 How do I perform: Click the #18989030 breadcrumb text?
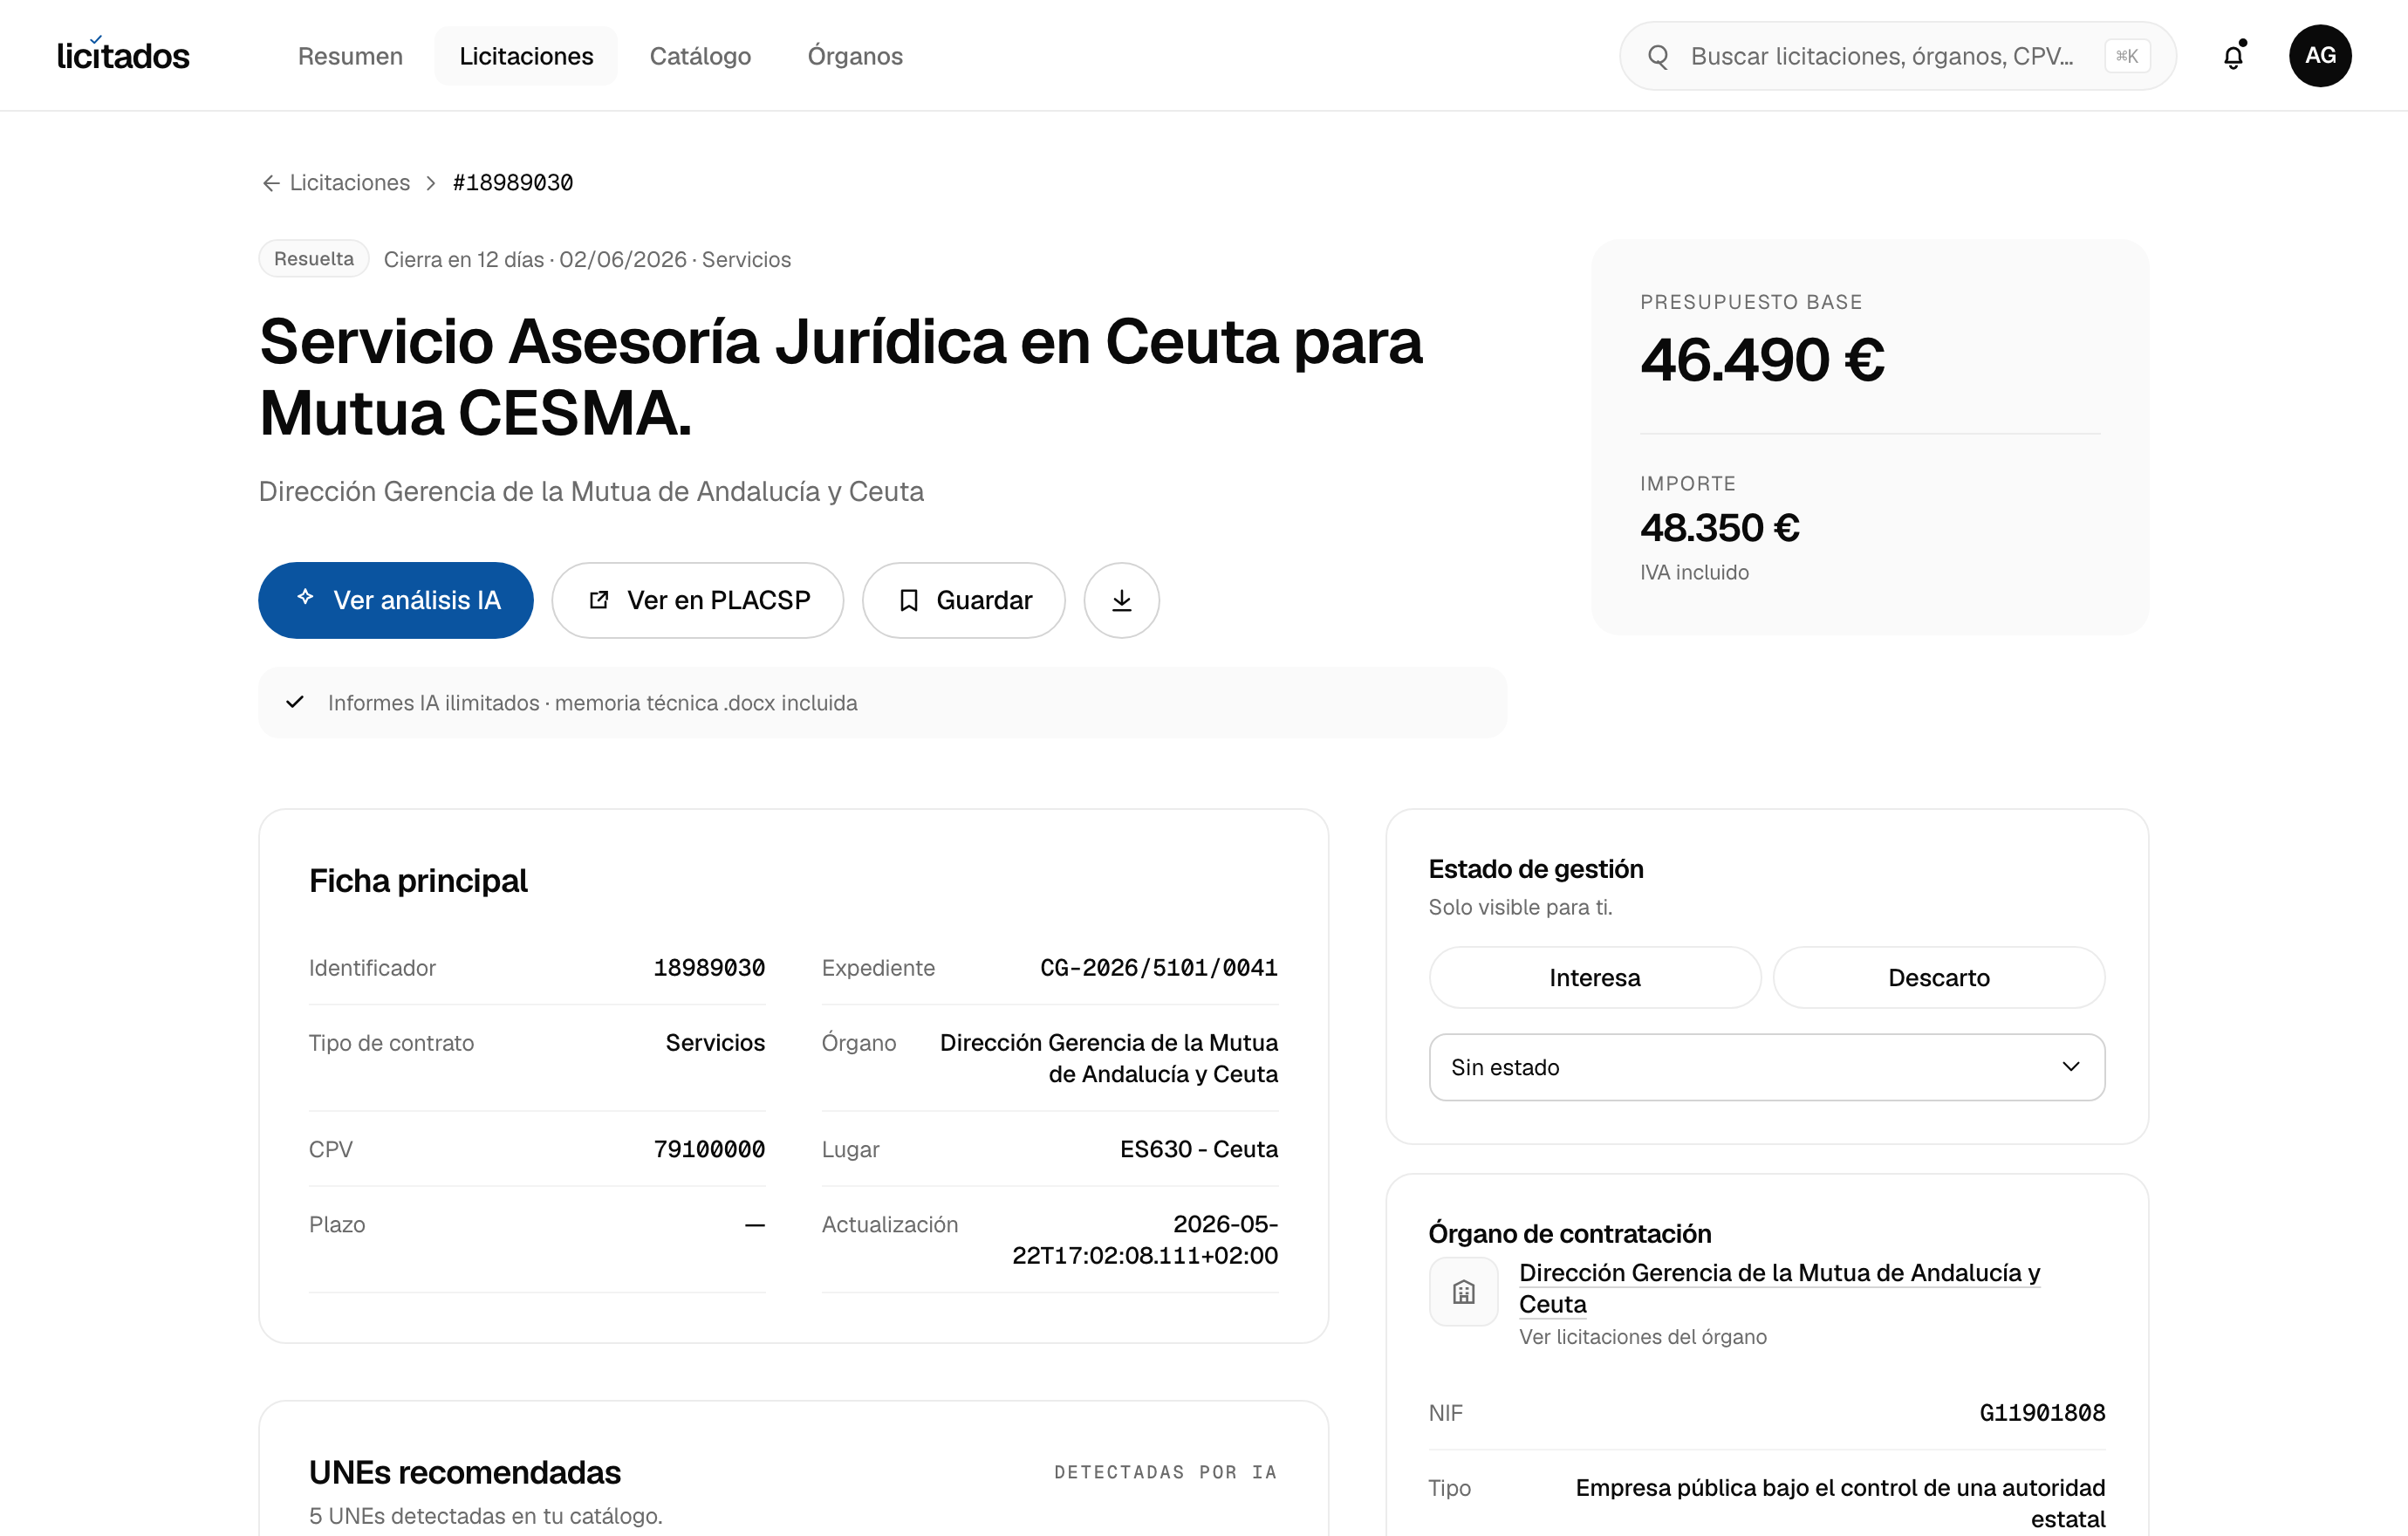[x=513, y=183]
